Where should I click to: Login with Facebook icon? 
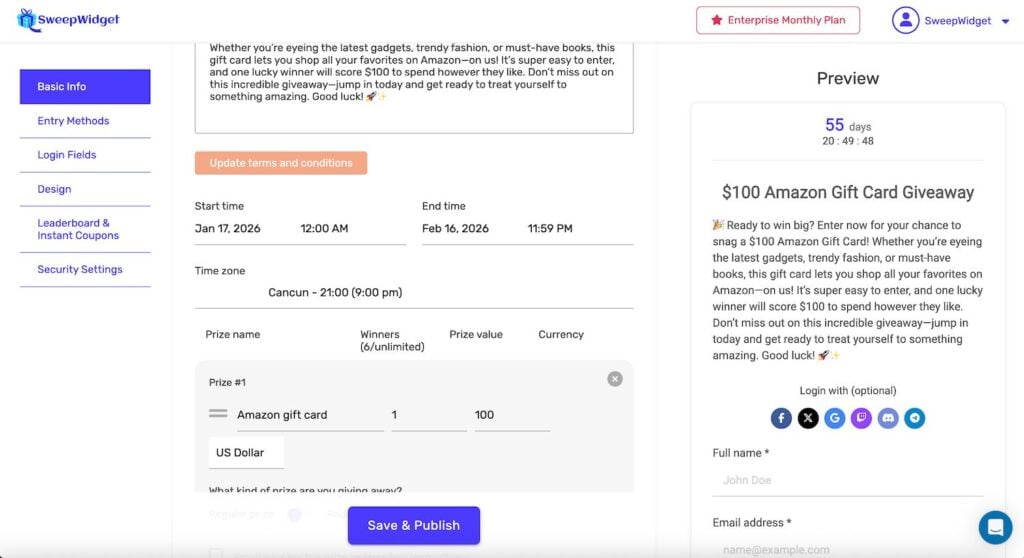point(781,418)
